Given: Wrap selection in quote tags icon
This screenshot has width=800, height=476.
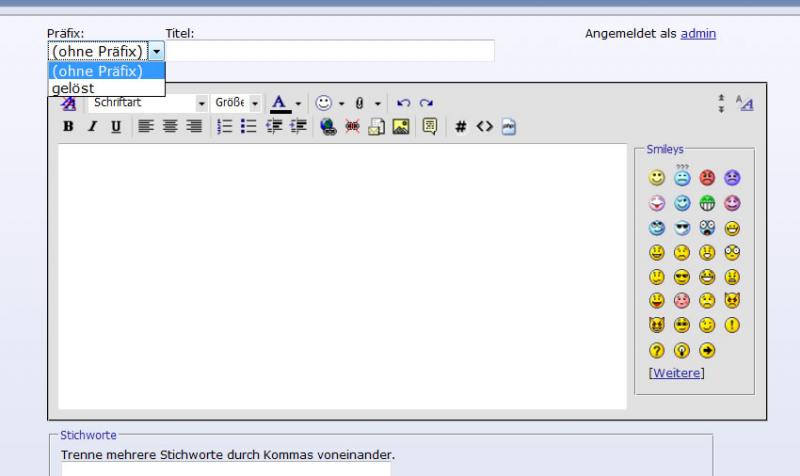Looking at the screenshot, I should 430,127.
